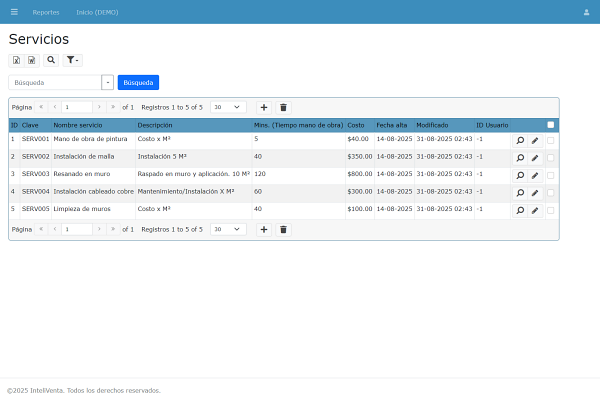
Task: Edit the Resanado en muro service
Action: 534,175
